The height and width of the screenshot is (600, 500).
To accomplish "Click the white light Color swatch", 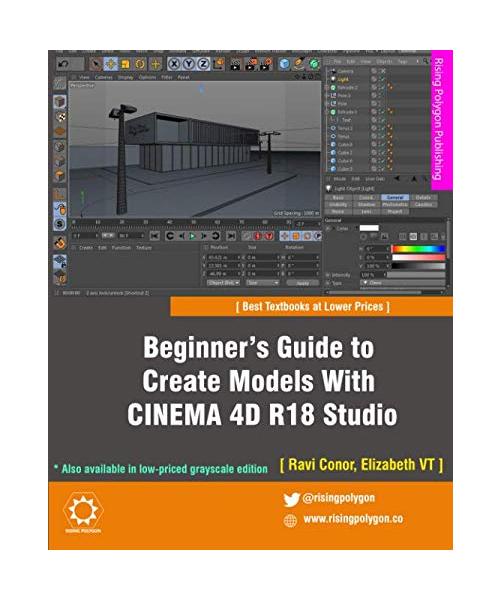I will (369, 228).
